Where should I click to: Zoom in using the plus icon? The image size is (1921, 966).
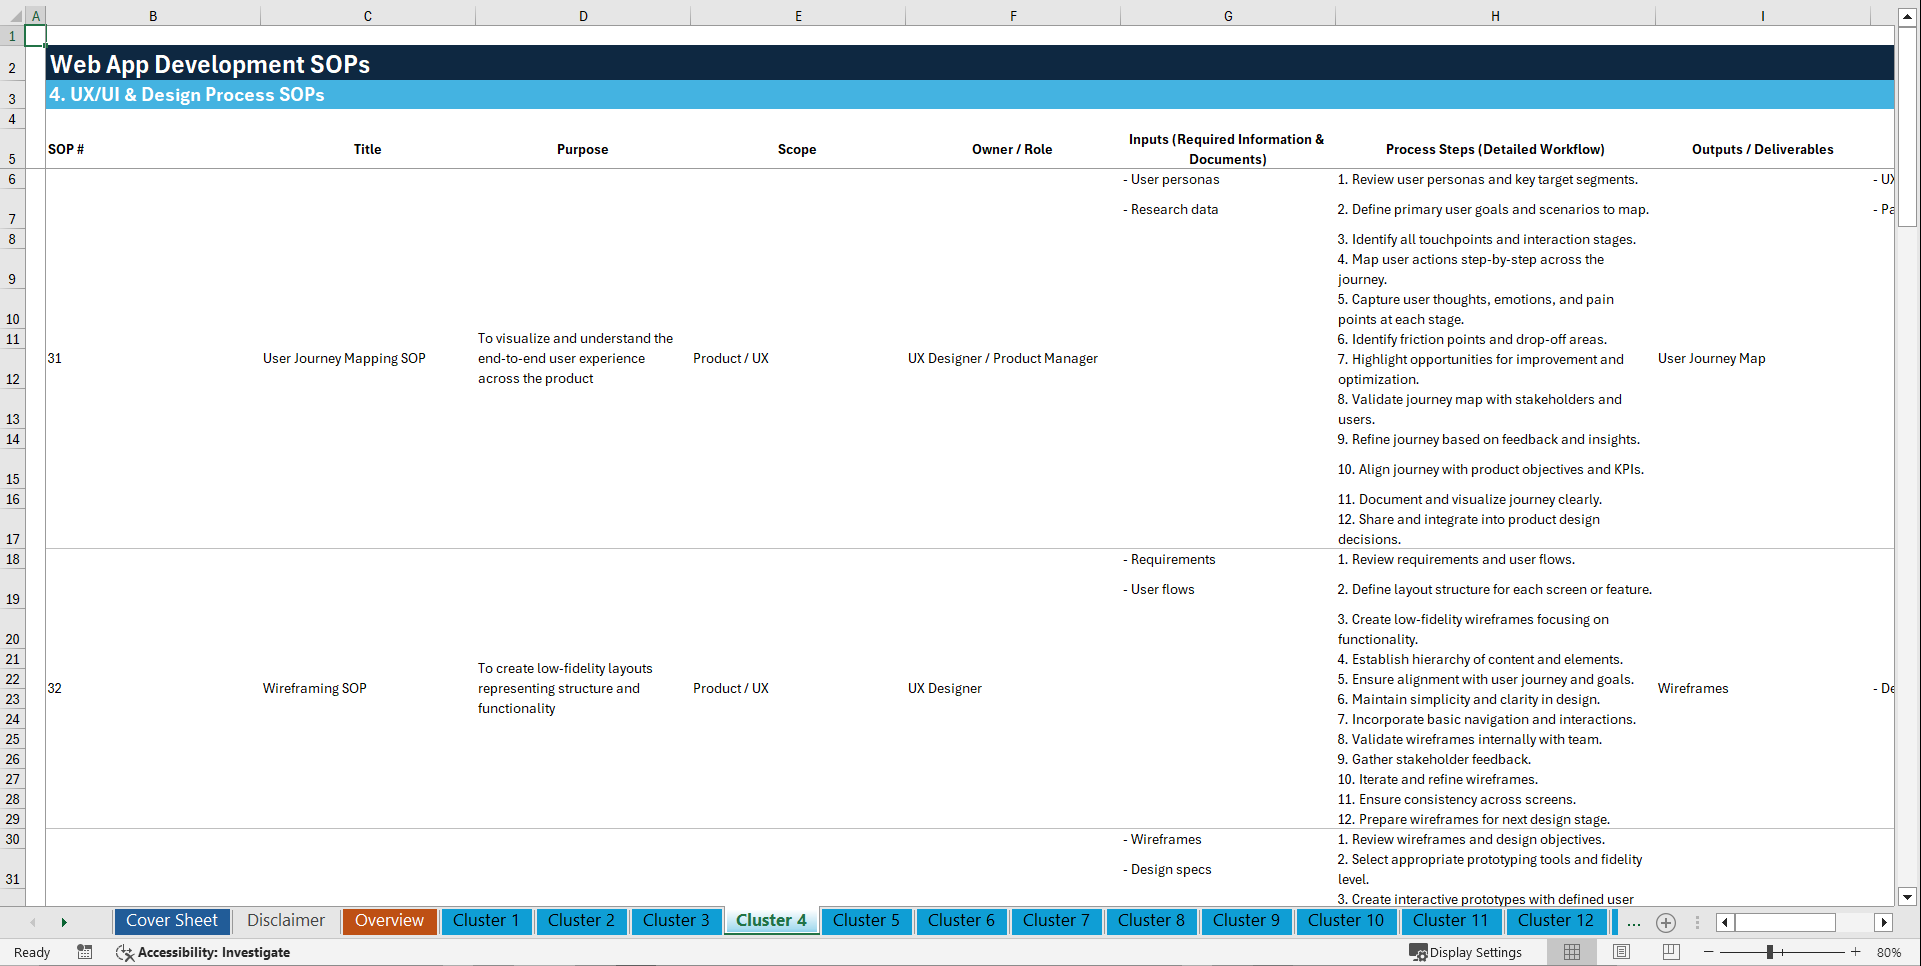pos(1856,952)
